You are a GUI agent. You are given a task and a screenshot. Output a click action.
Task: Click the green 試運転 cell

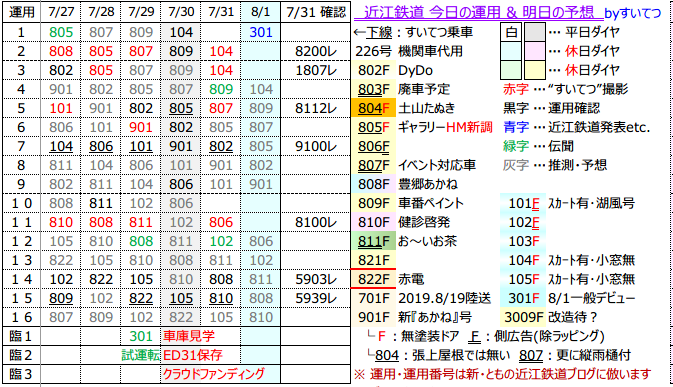point(141,355)
